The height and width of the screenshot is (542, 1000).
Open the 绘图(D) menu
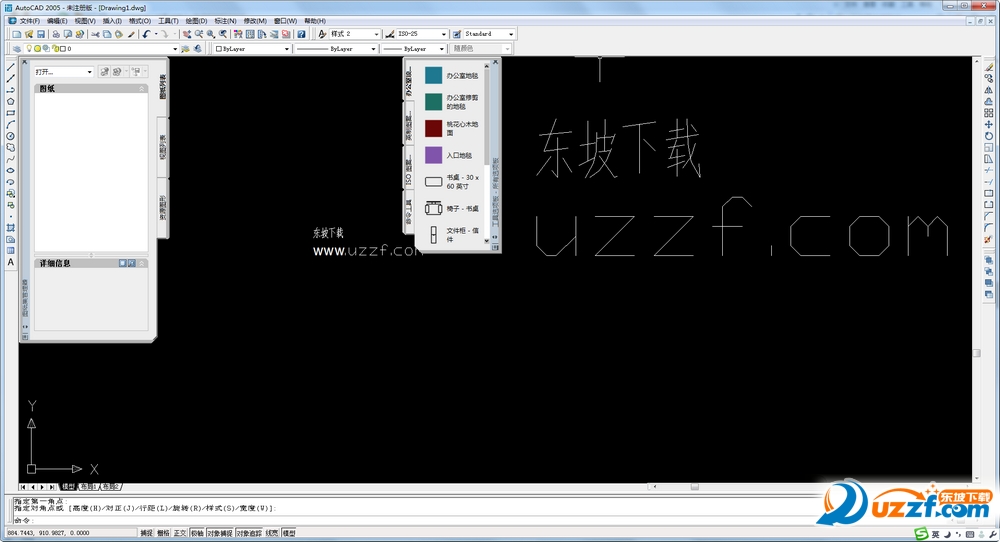coord(196,21)
